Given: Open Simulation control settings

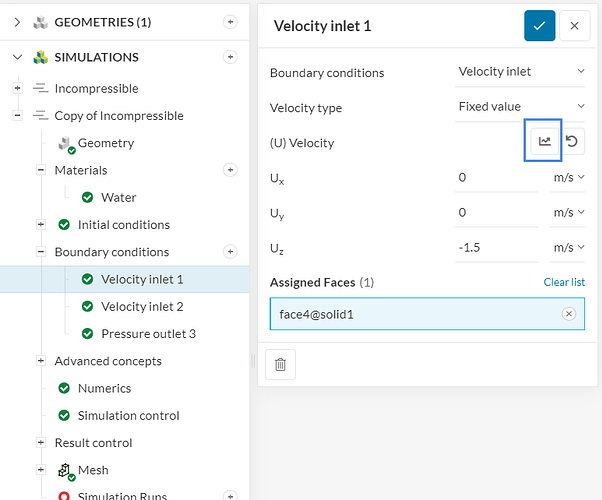Looking at the screenshot, I should pyautogui.click(x=129, y=416).
